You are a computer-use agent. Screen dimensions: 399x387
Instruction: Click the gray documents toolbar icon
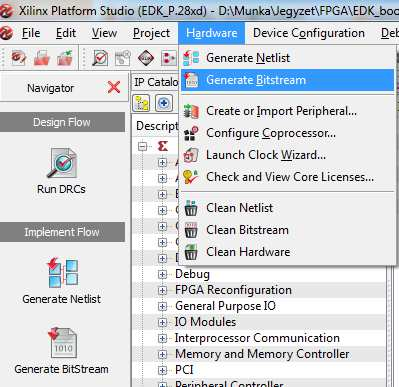click(x=123, y=58)
